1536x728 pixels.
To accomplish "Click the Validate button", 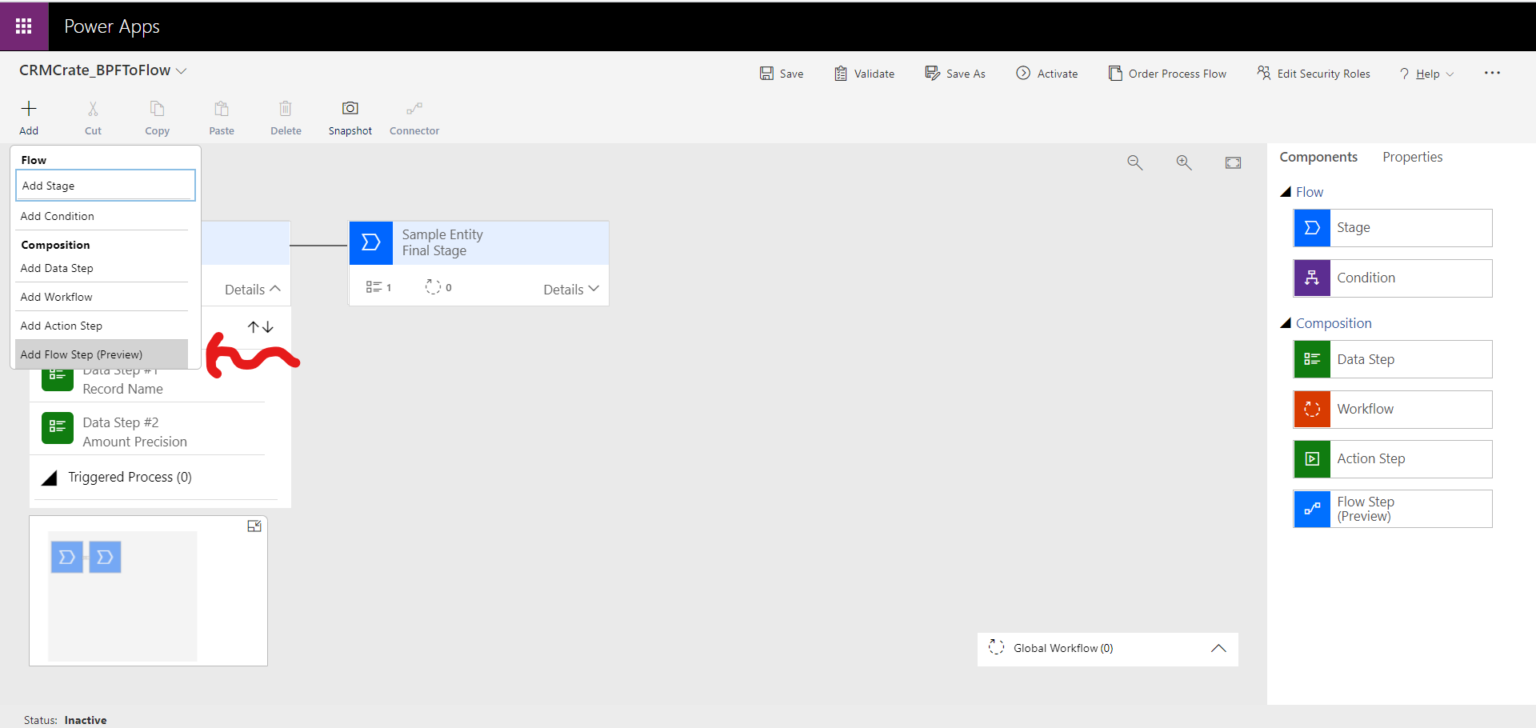I will pos(864,73).
